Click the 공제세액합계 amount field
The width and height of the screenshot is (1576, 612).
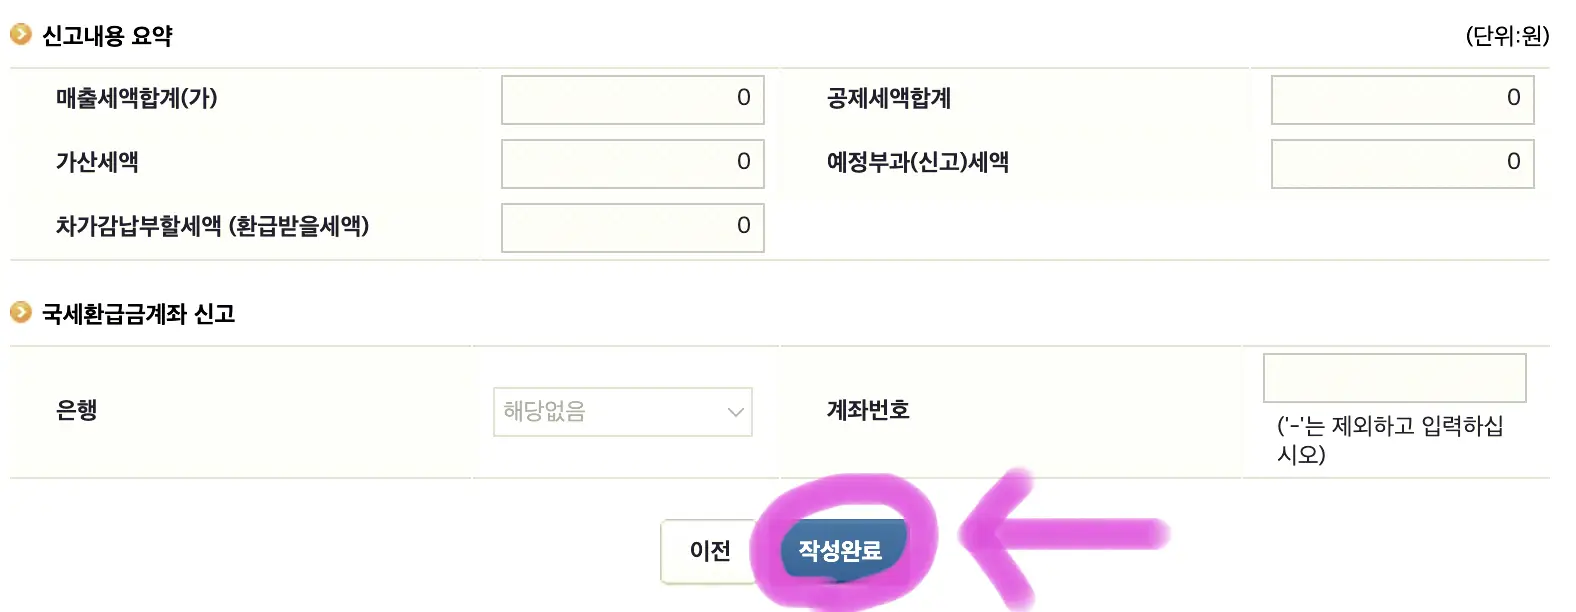click(x=1401, y=99)
